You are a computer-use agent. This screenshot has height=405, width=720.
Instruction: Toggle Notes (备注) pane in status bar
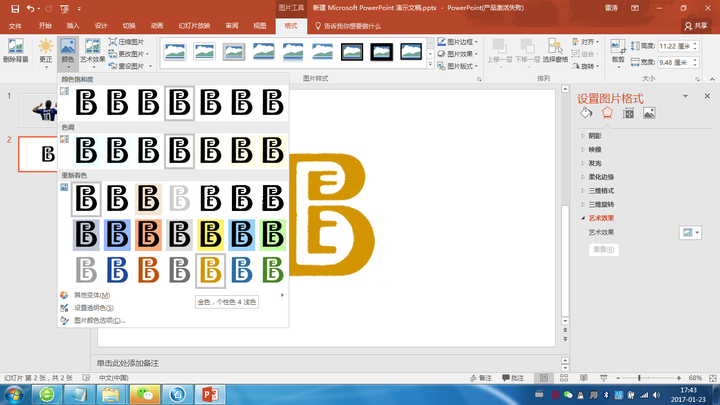(x=481, y=378)
